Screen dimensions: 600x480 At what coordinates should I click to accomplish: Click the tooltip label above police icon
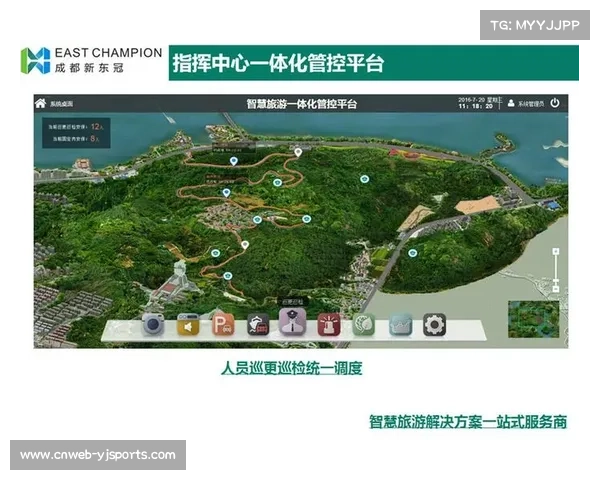292,302
